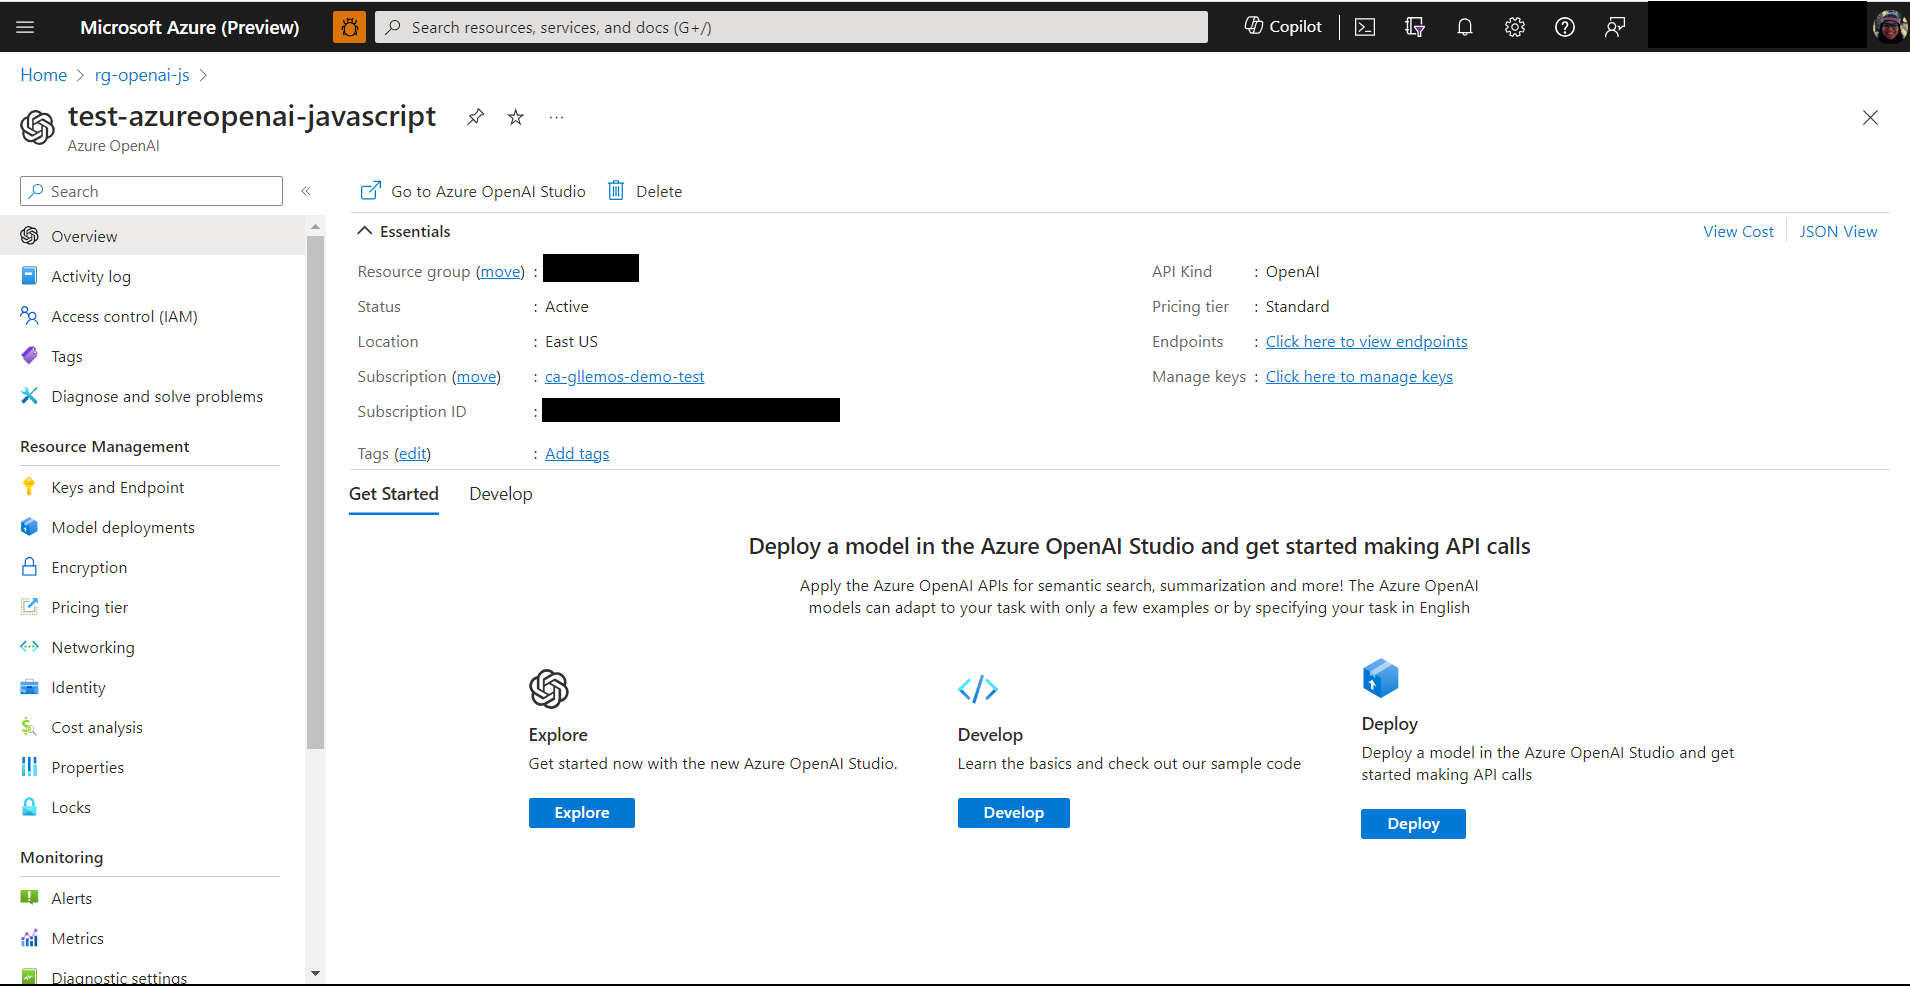Open the Directories and subscriptions filter icon

coord(1414,27)
